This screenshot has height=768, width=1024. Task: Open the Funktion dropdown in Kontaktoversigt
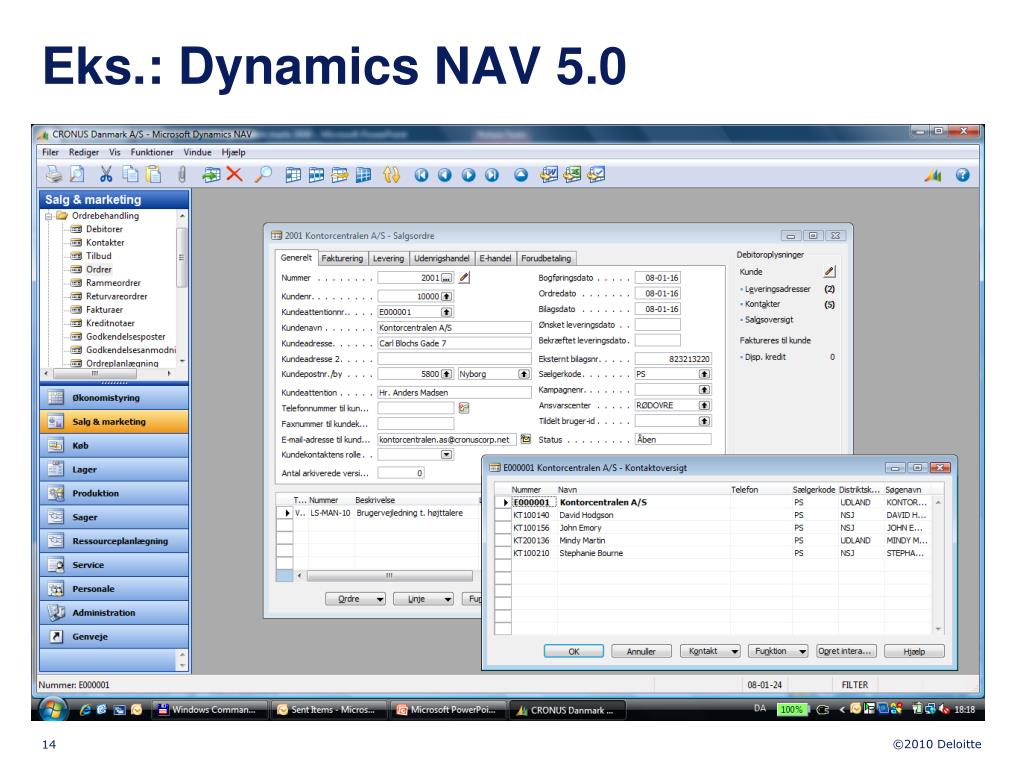tap(803, 651)
